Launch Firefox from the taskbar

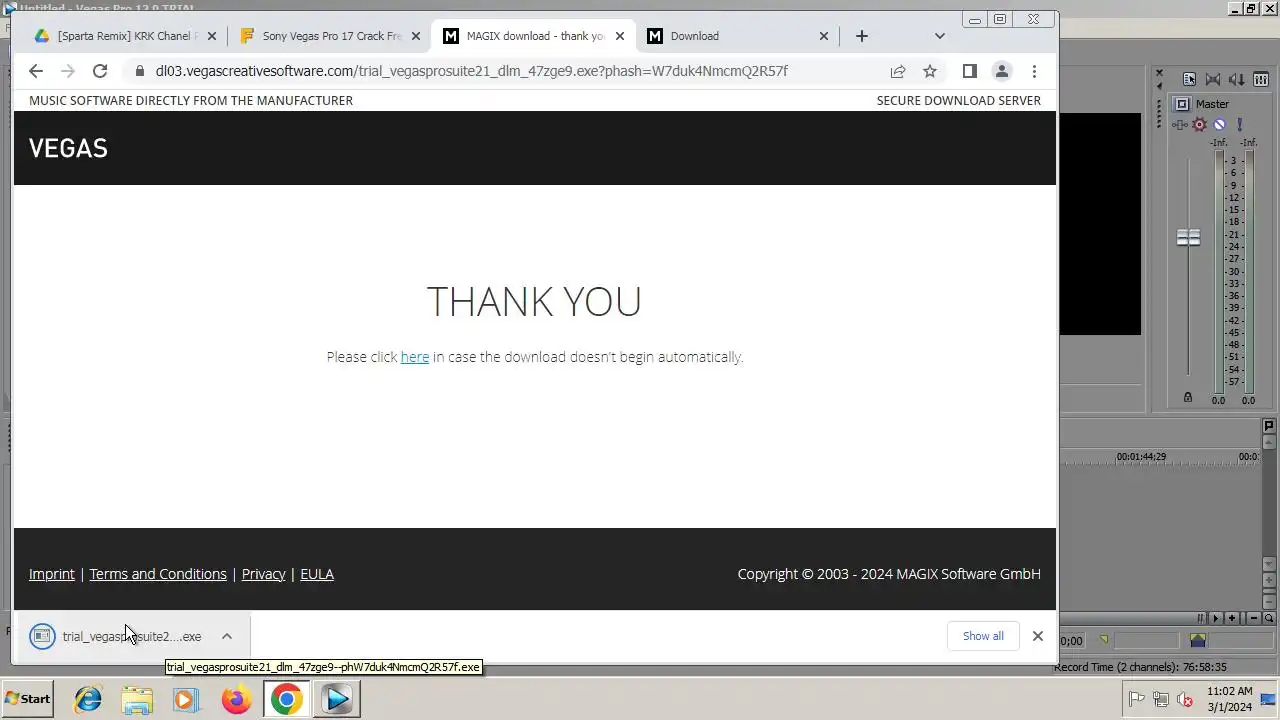[237, 699]
